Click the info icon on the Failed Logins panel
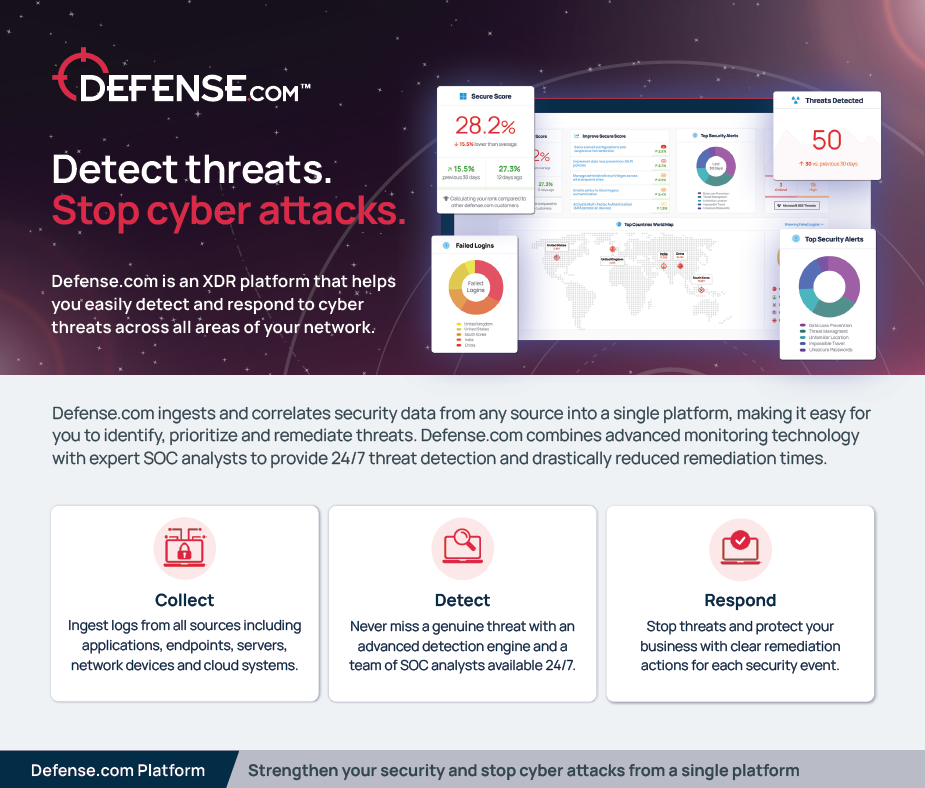Image resolution: width=925 pixels, height=788 pixels. [446, 246]
